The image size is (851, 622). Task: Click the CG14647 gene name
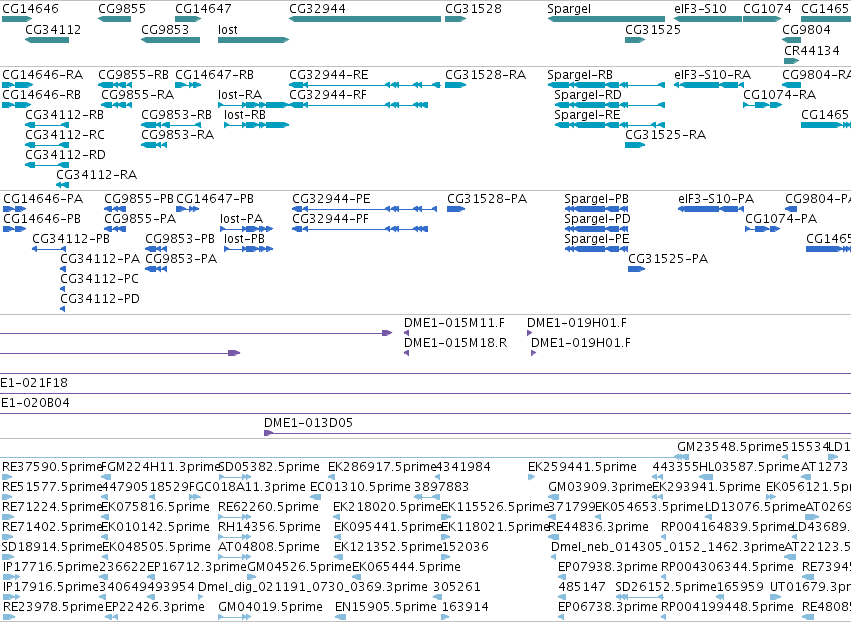pyautogui.click(x=204, y=9)
